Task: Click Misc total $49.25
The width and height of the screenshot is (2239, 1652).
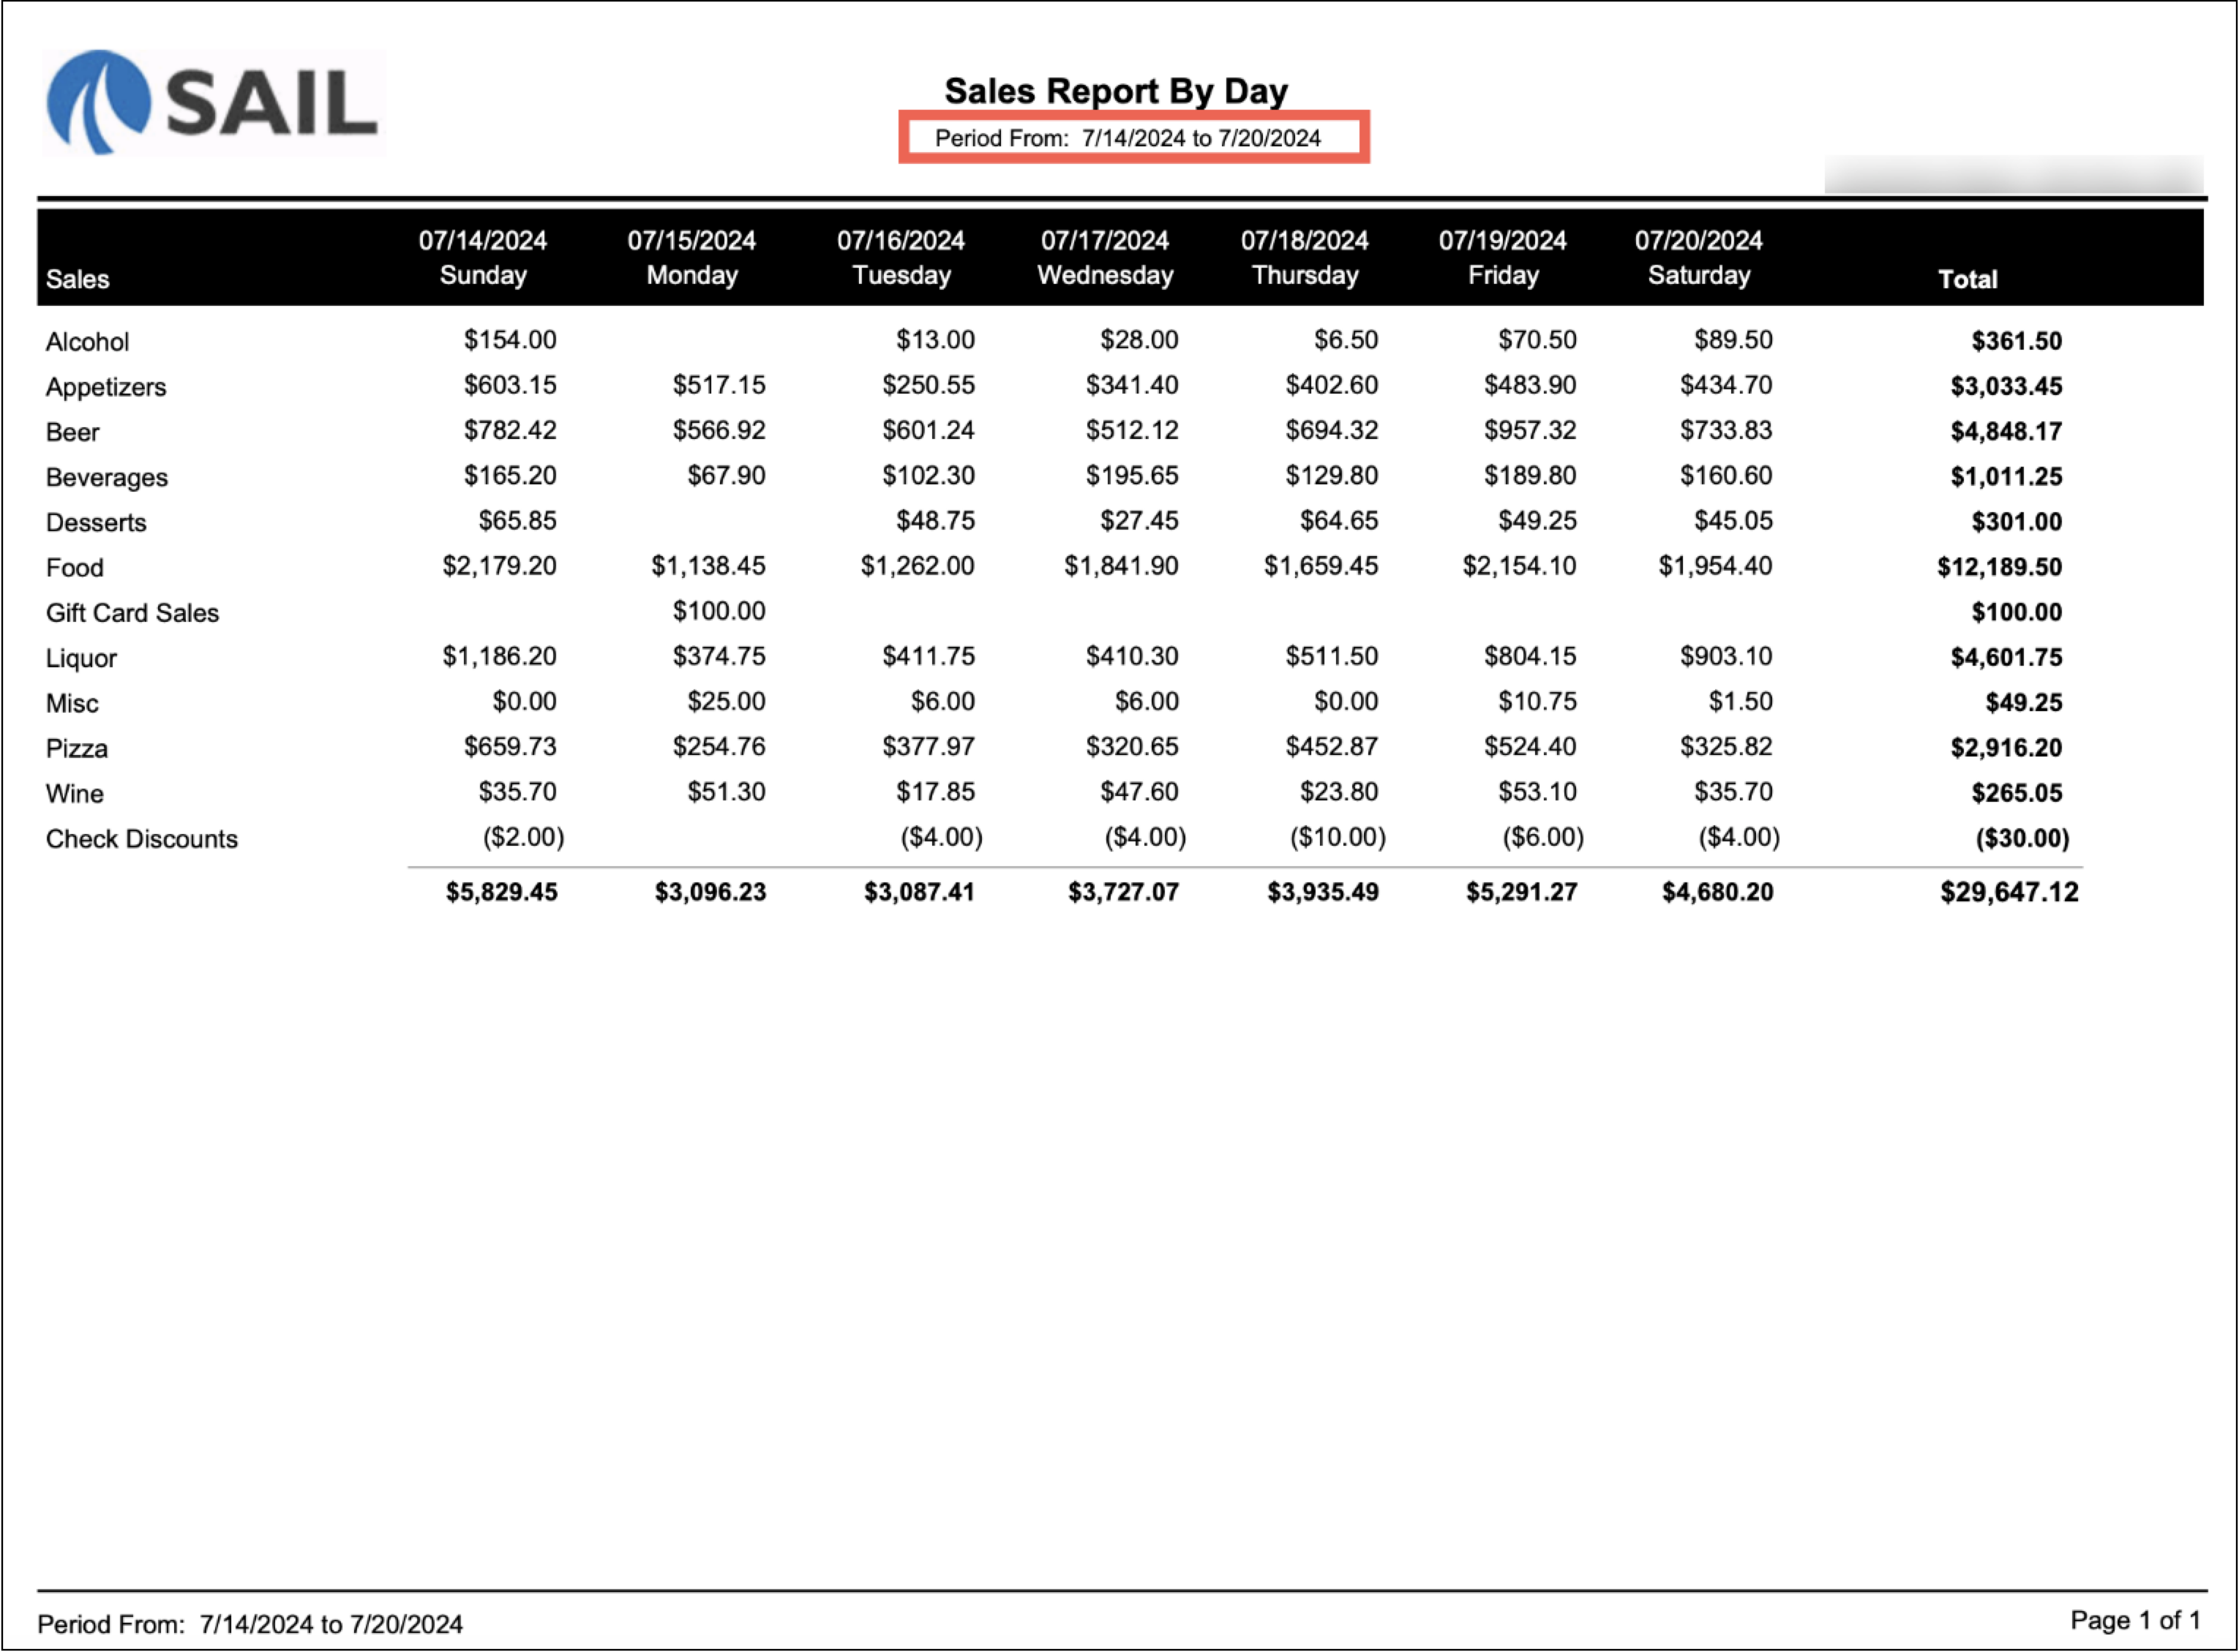Action: (x=2023, y=702)
